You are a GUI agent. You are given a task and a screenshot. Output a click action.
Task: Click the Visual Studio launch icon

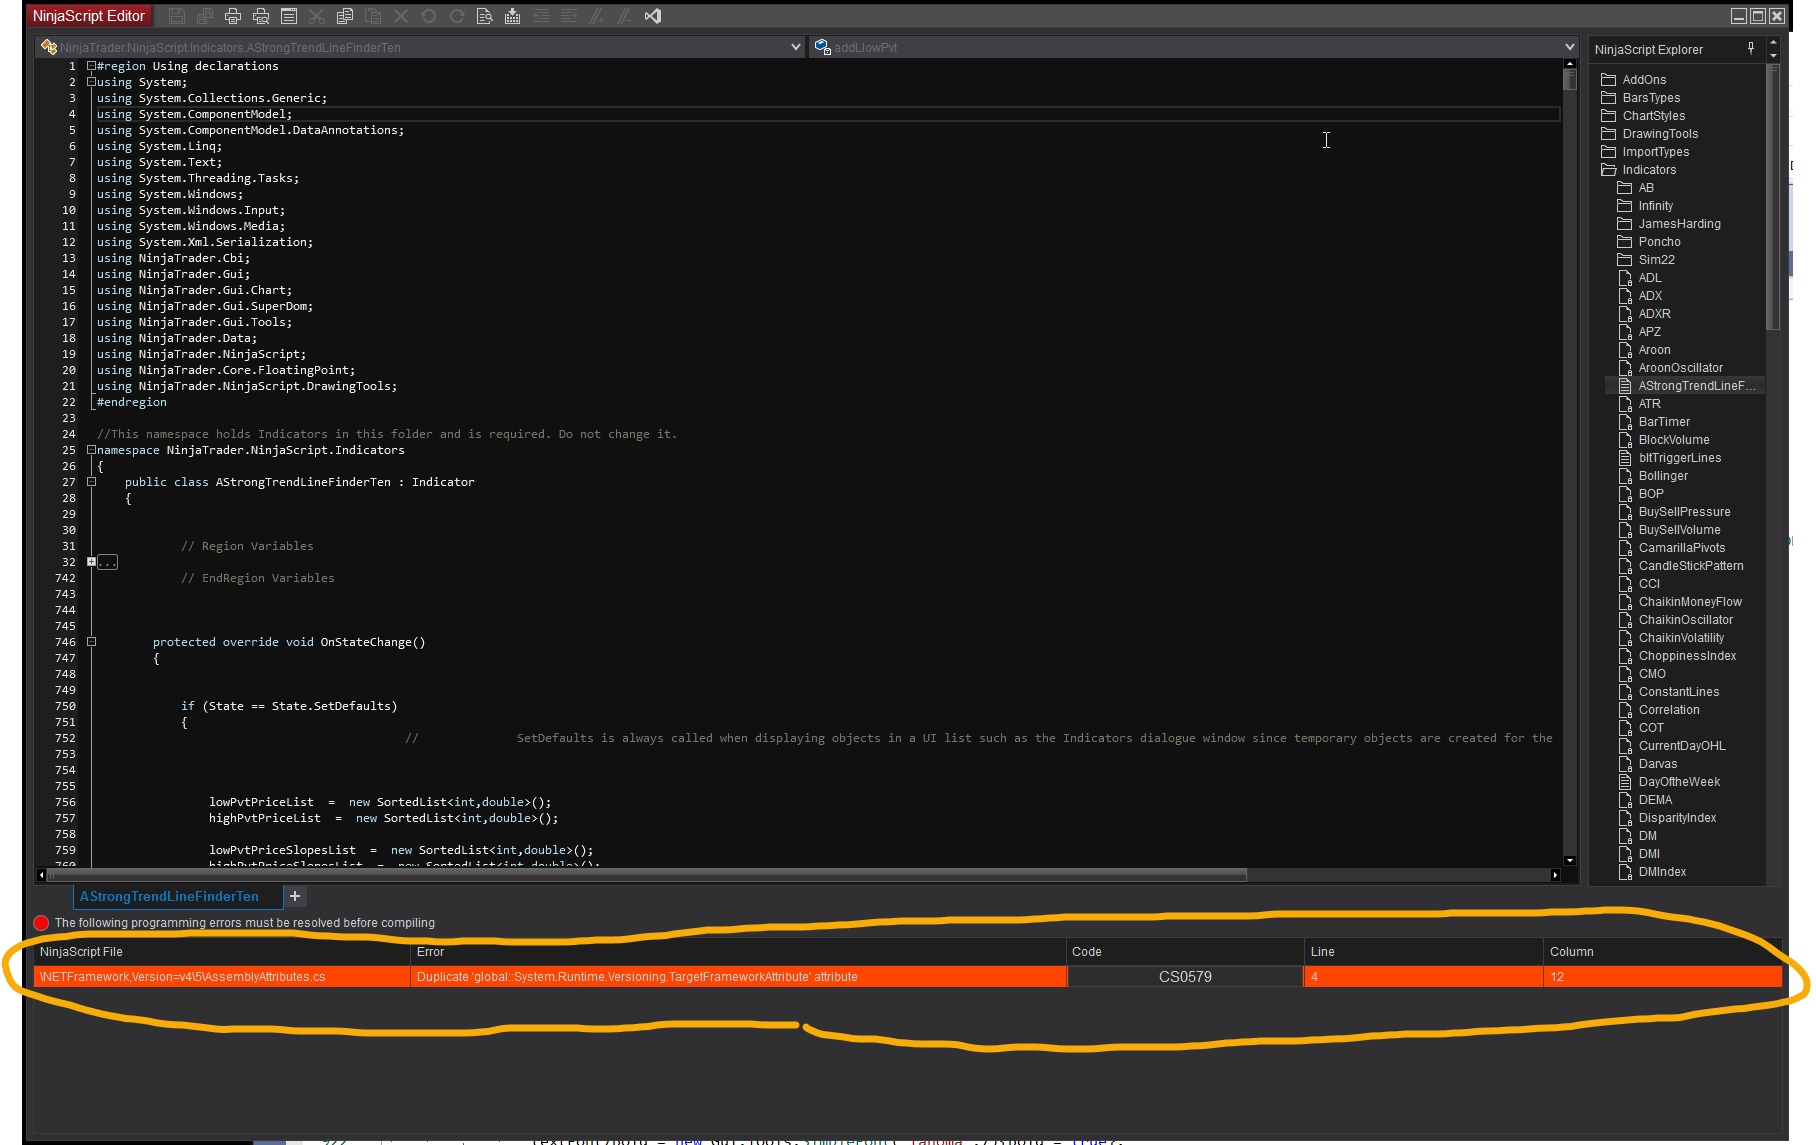tap(653, 16)
